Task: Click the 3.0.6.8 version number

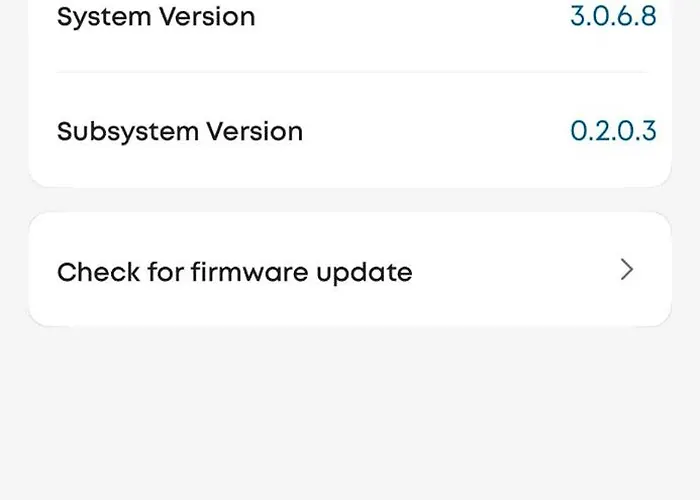Action: tap(613, 17)
